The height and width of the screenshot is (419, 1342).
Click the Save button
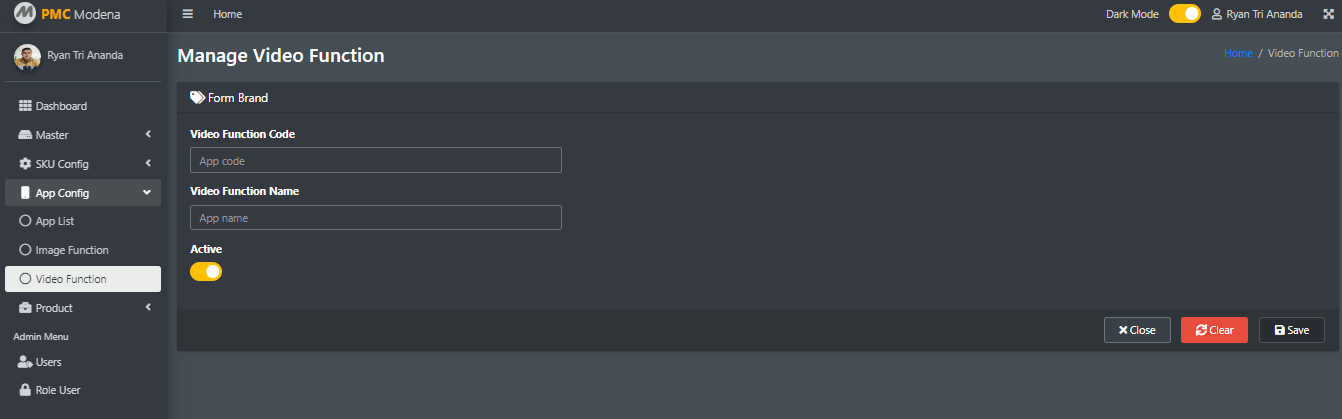pyautogui.click(x=1292, y=330)
